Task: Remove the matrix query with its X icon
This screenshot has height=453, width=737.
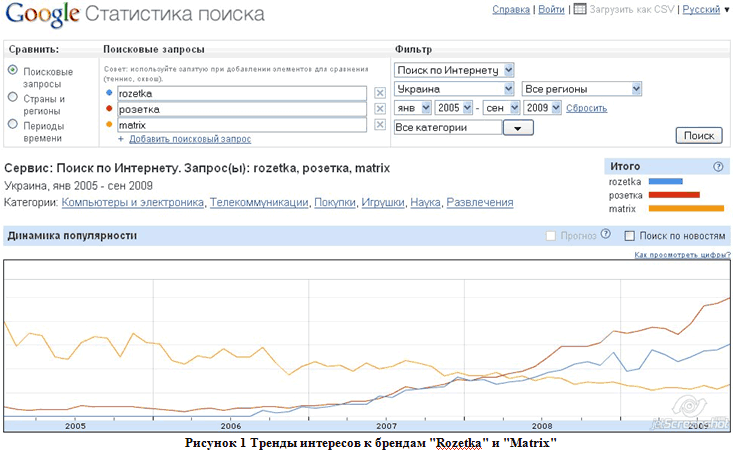Action: (380, 125)
